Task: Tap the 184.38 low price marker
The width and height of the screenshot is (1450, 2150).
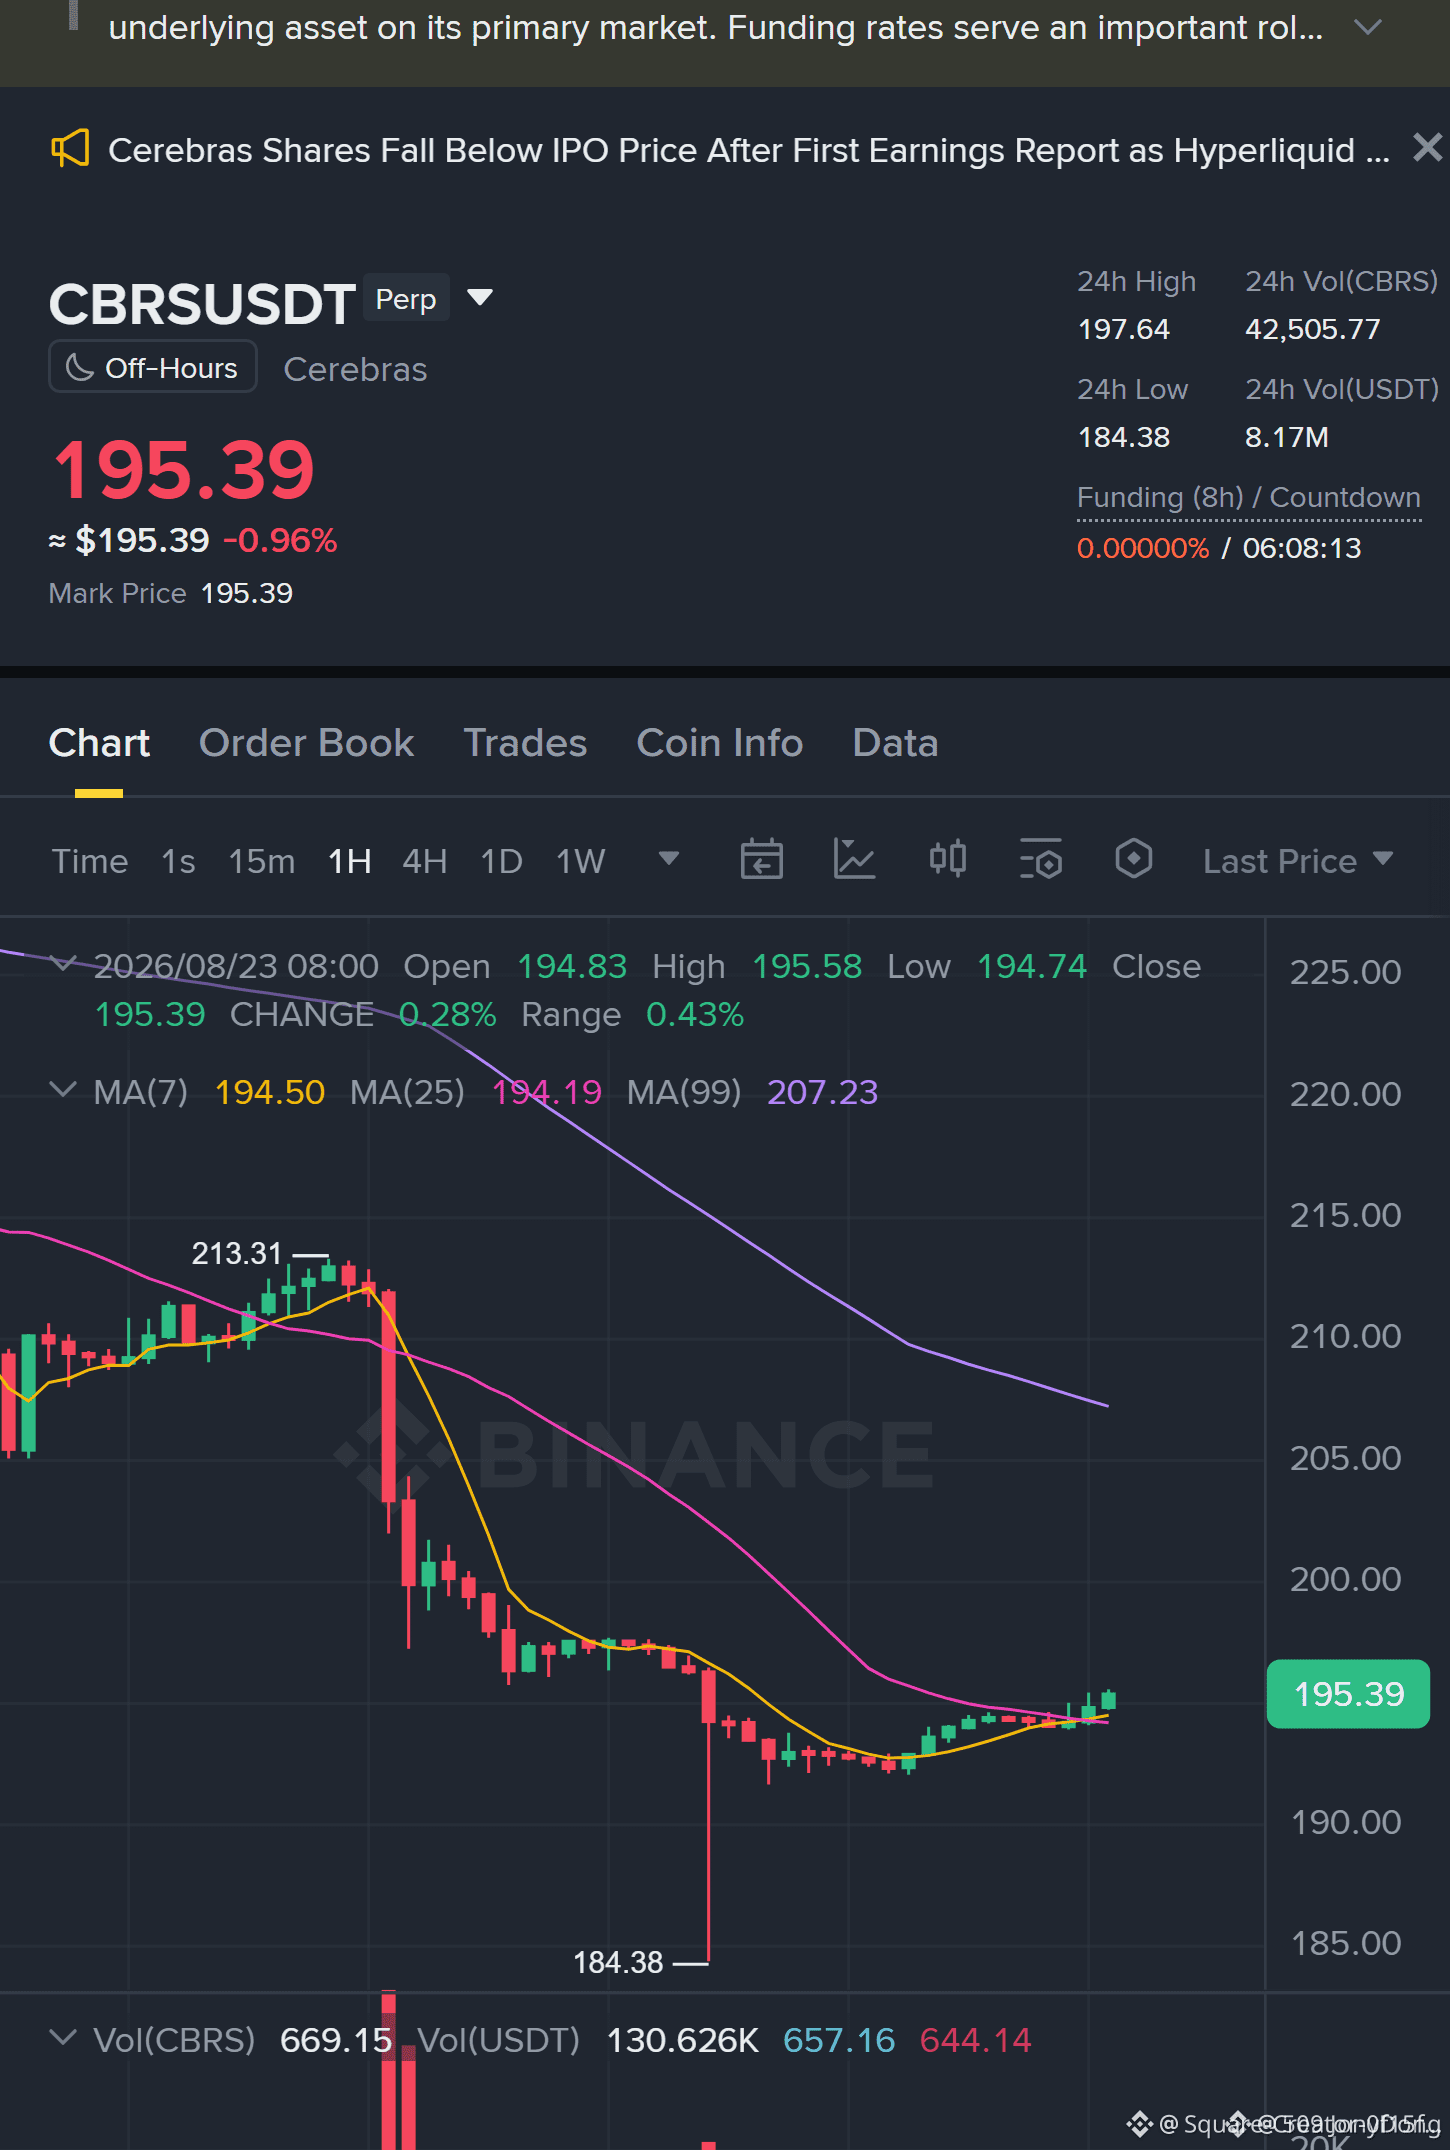Action: point(618,1963)
